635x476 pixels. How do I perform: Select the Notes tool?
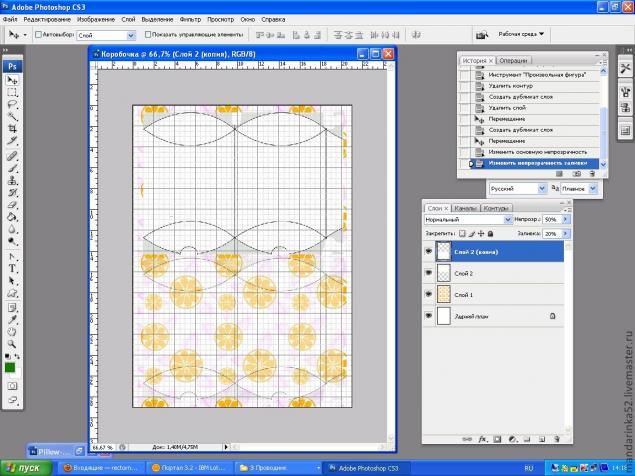click(x=13, y=308)
